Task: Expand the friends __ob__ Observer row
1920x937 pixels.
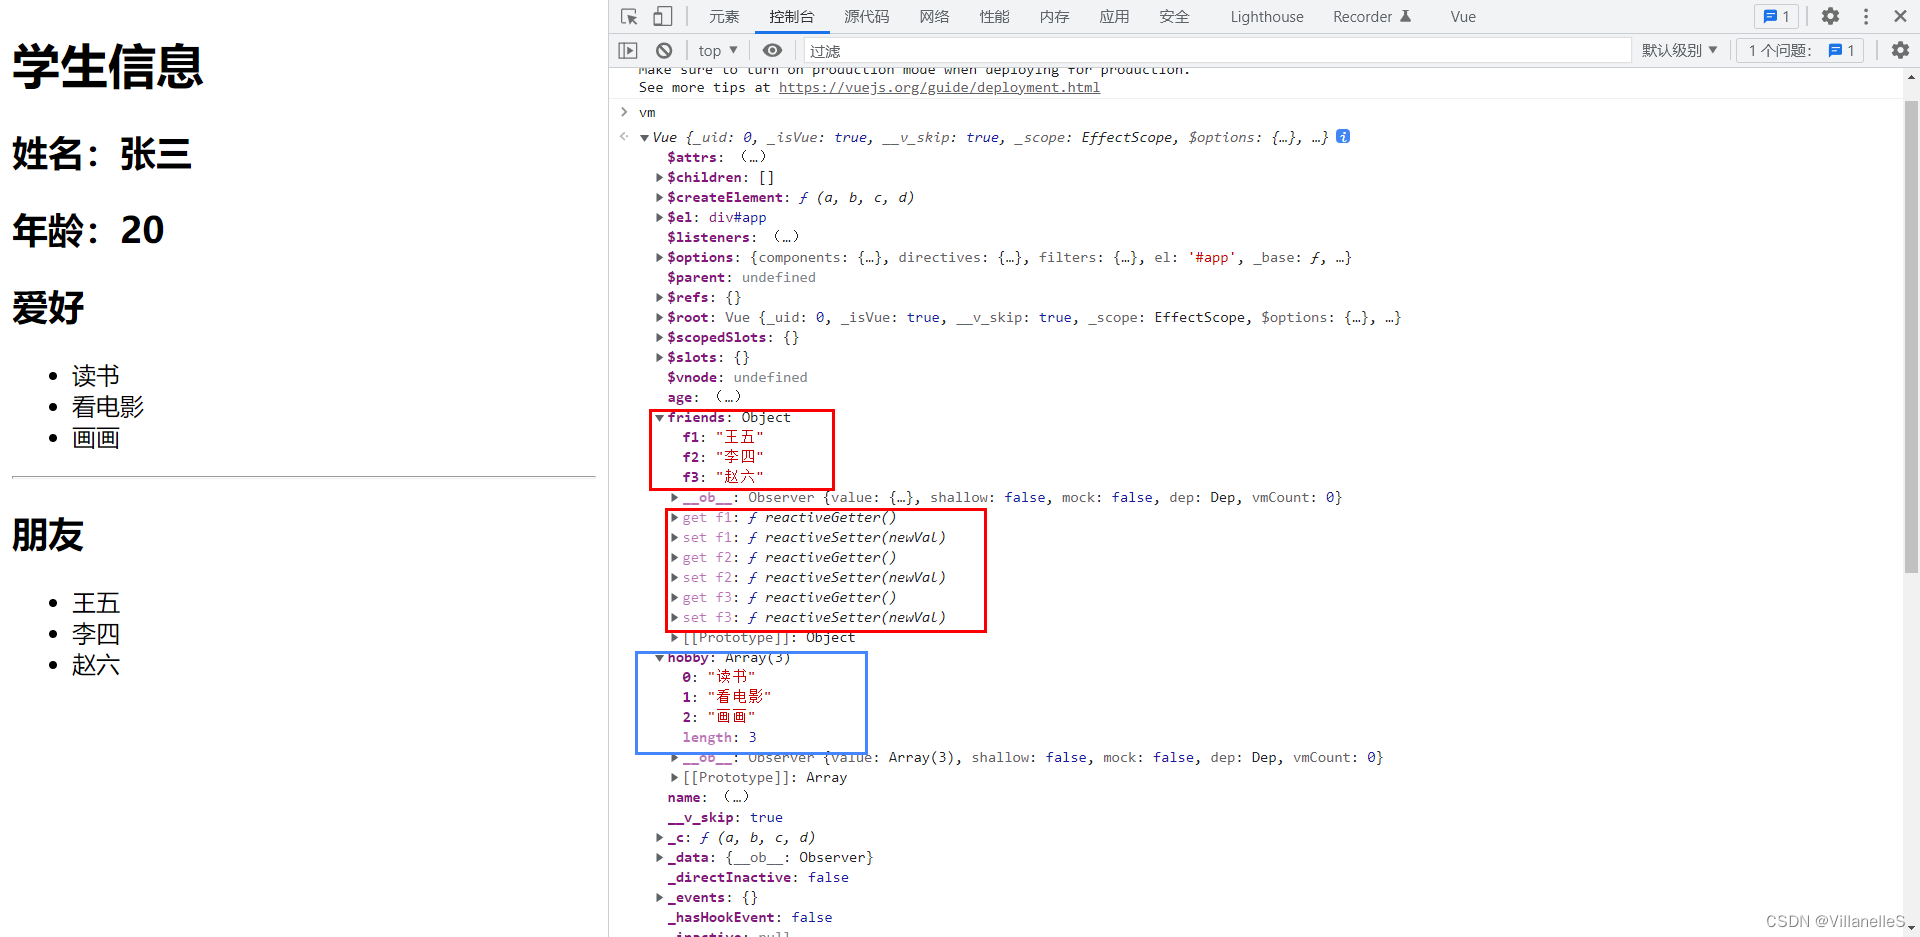Action: click(x=675, y=498)
